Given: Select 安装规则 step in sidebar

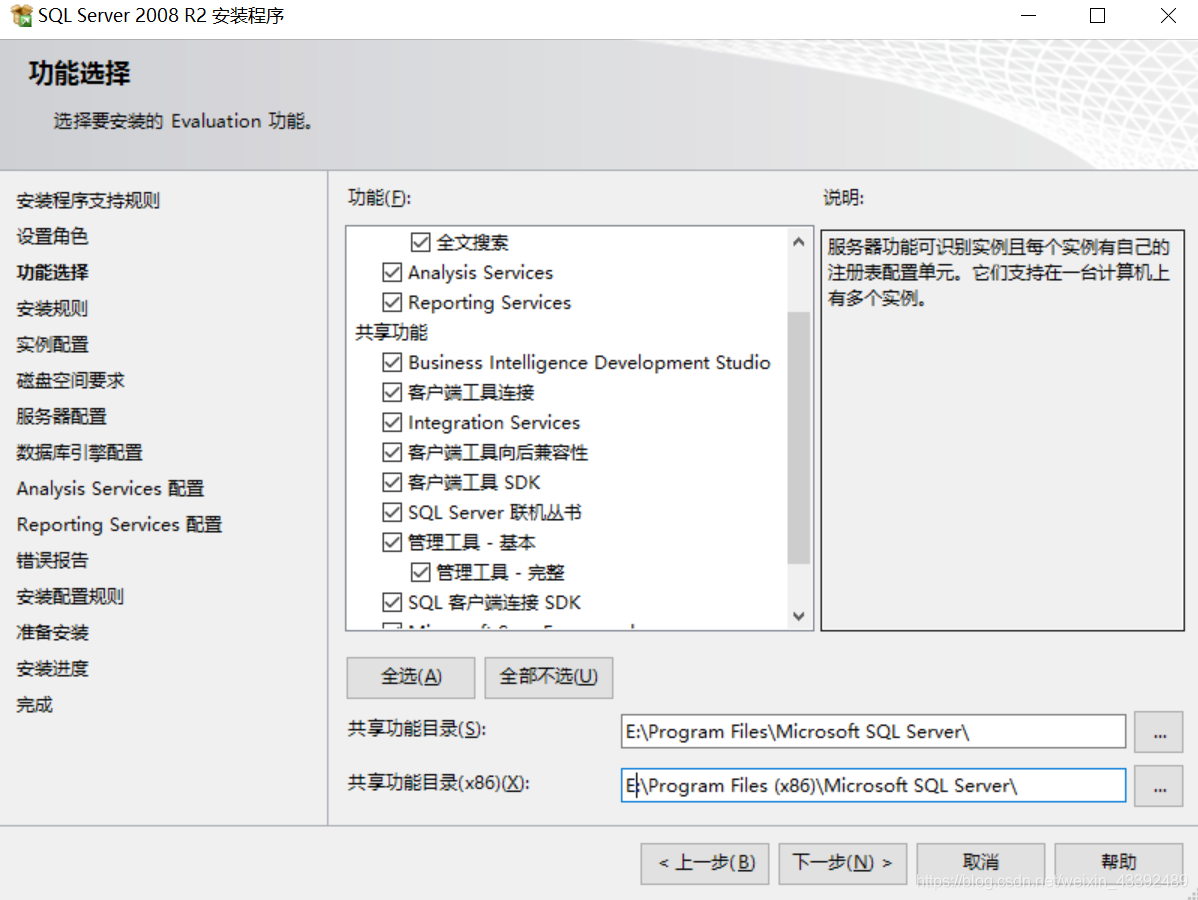Looking at the screenshot, I should point(52,309).
